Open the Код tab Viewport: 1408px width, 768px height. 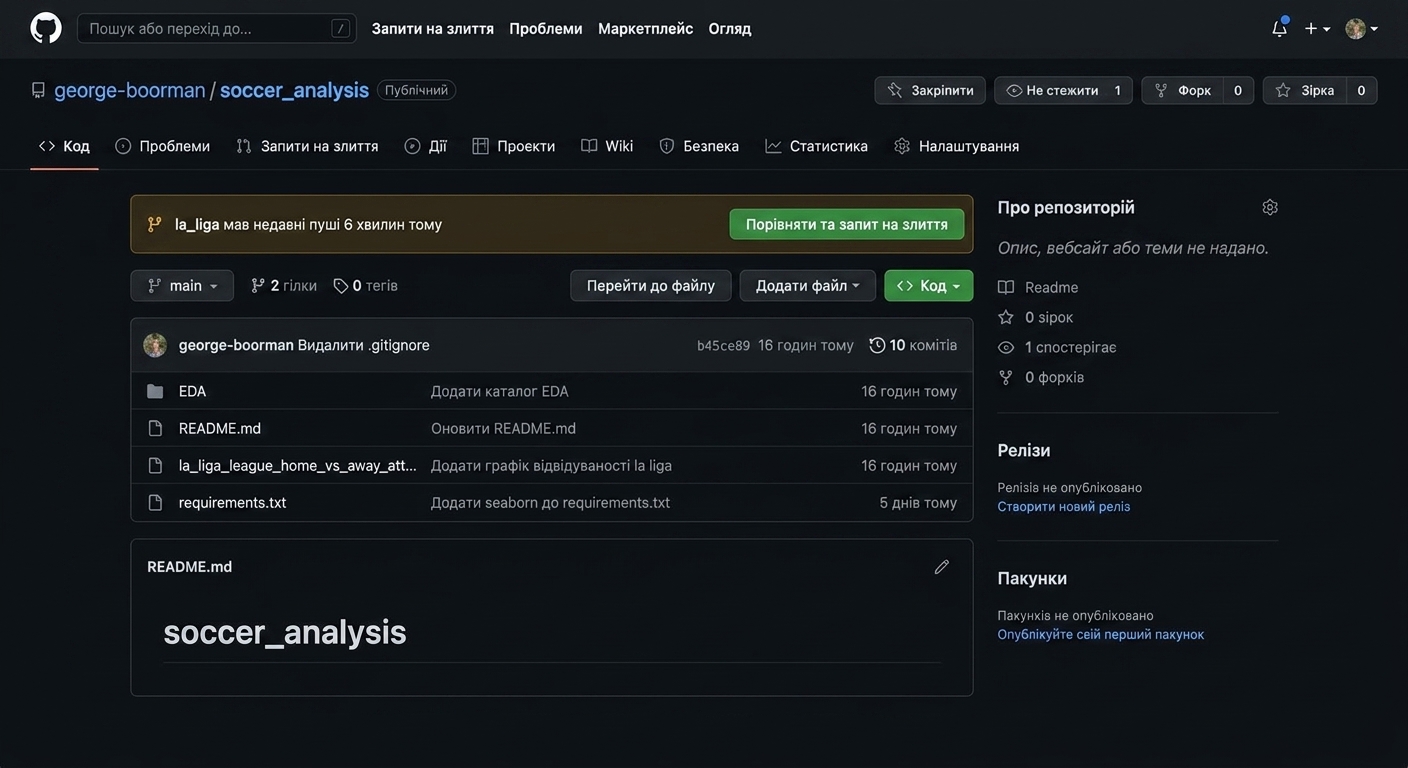(64, 146)
